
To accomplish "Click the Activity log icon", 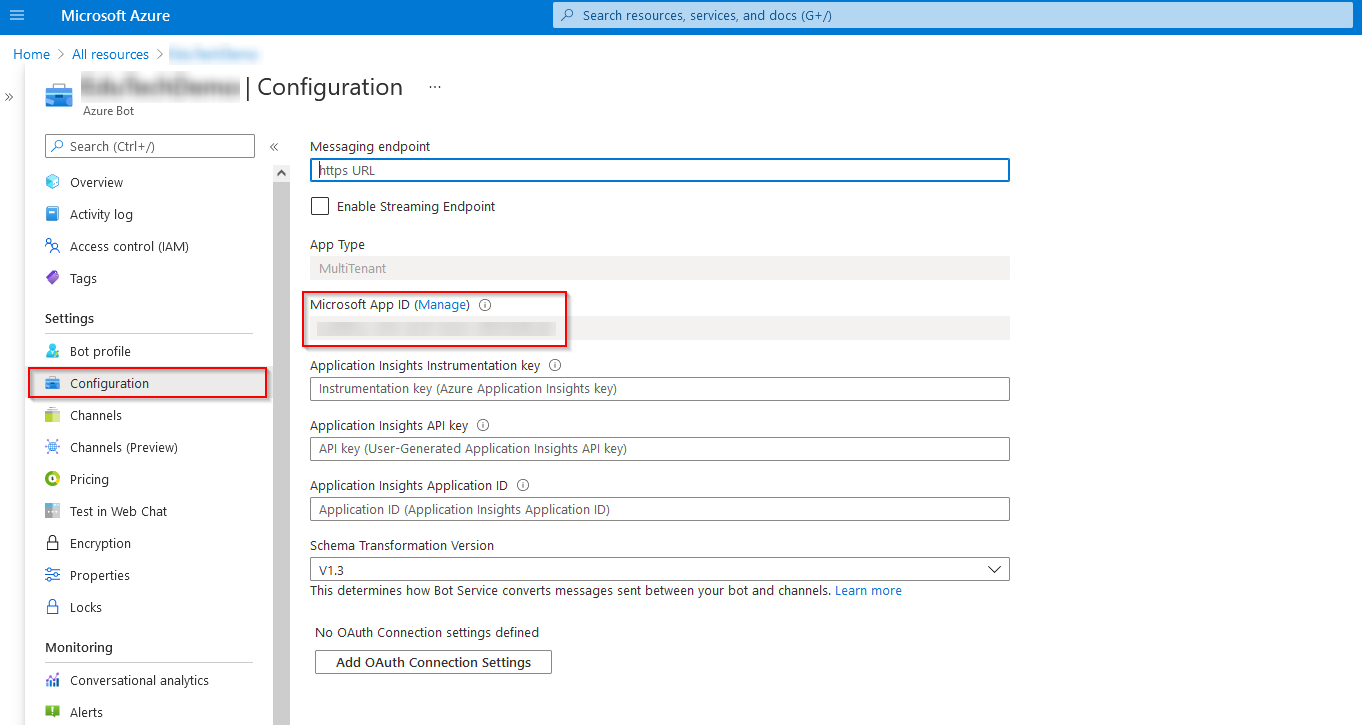I will 53,214.
